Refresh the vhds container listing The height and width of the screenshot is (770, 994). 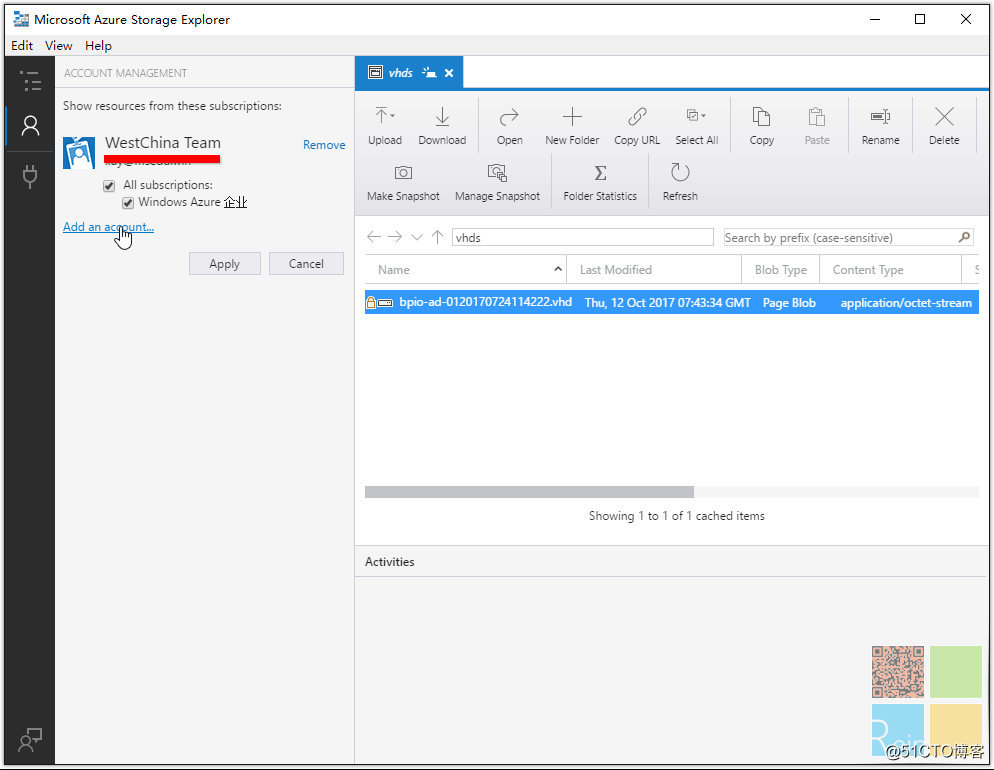pyautogui.click(x=680, y=183)
